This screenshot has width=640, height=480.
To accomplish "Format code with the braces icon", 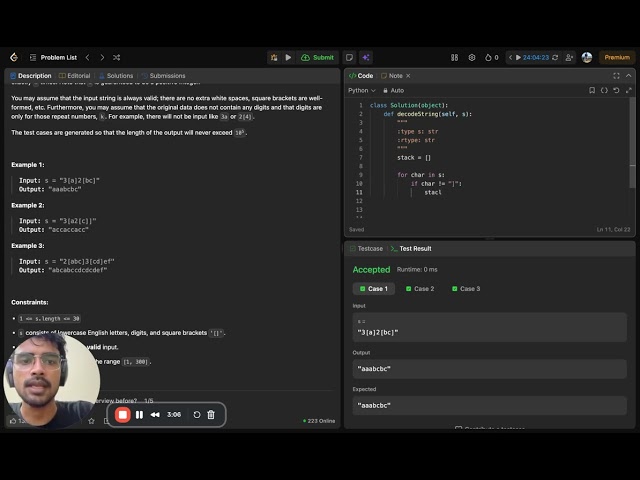I will click(604, 90).
